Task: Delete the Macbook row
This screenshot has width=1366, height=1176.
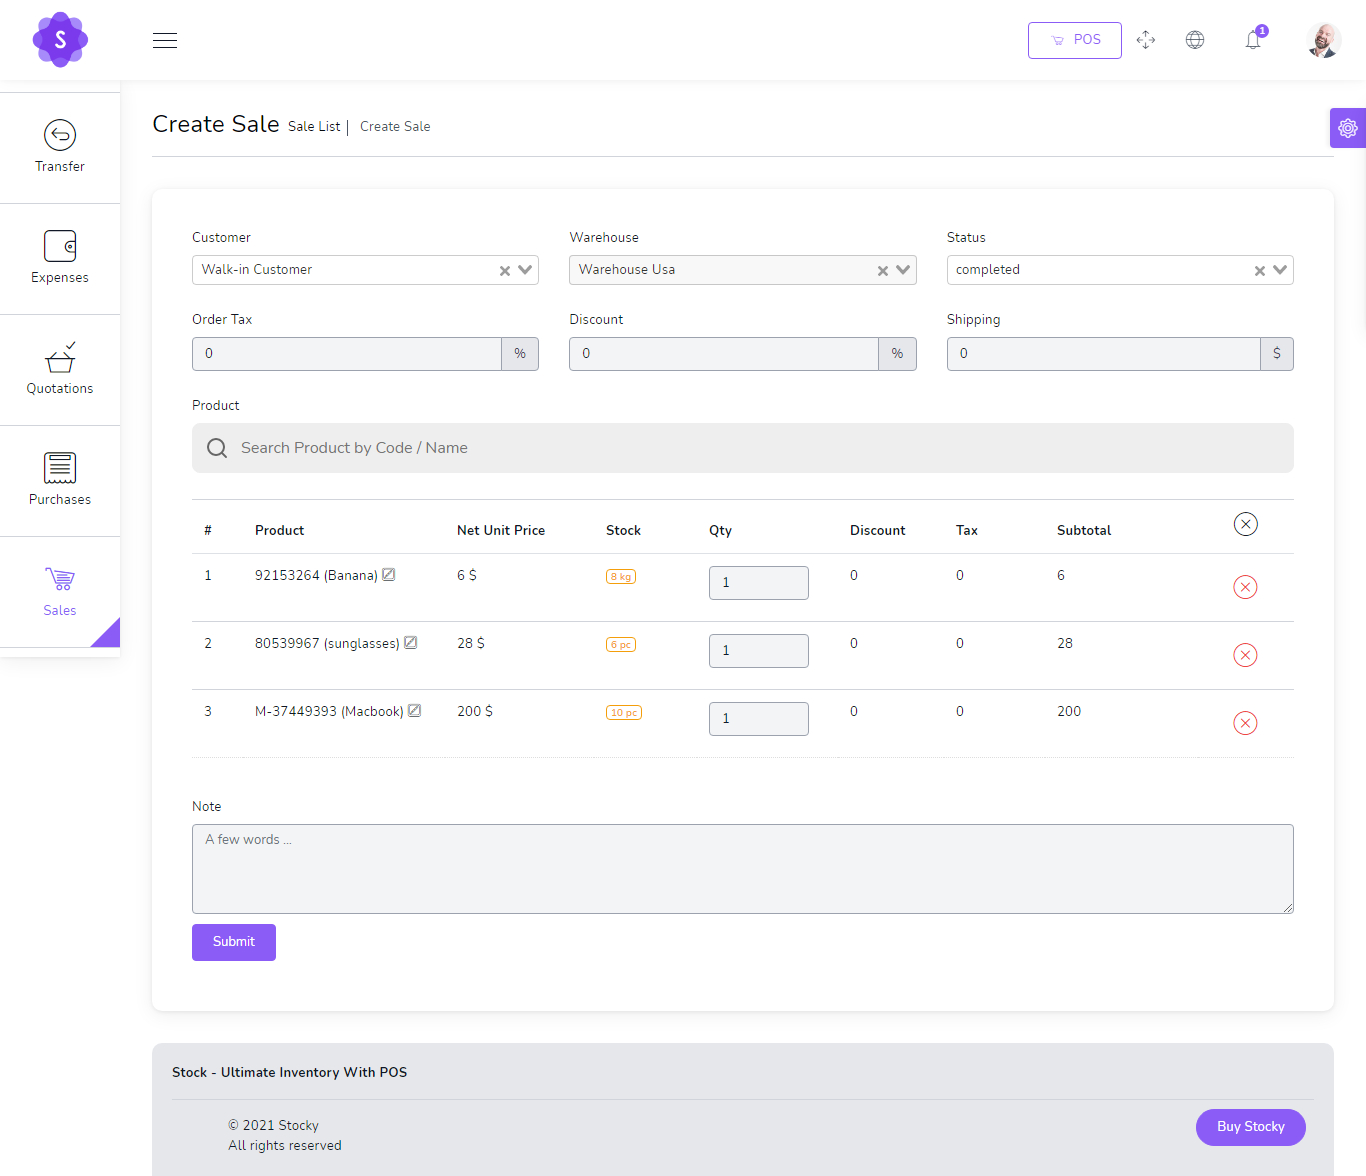Action: (1245, 723)
